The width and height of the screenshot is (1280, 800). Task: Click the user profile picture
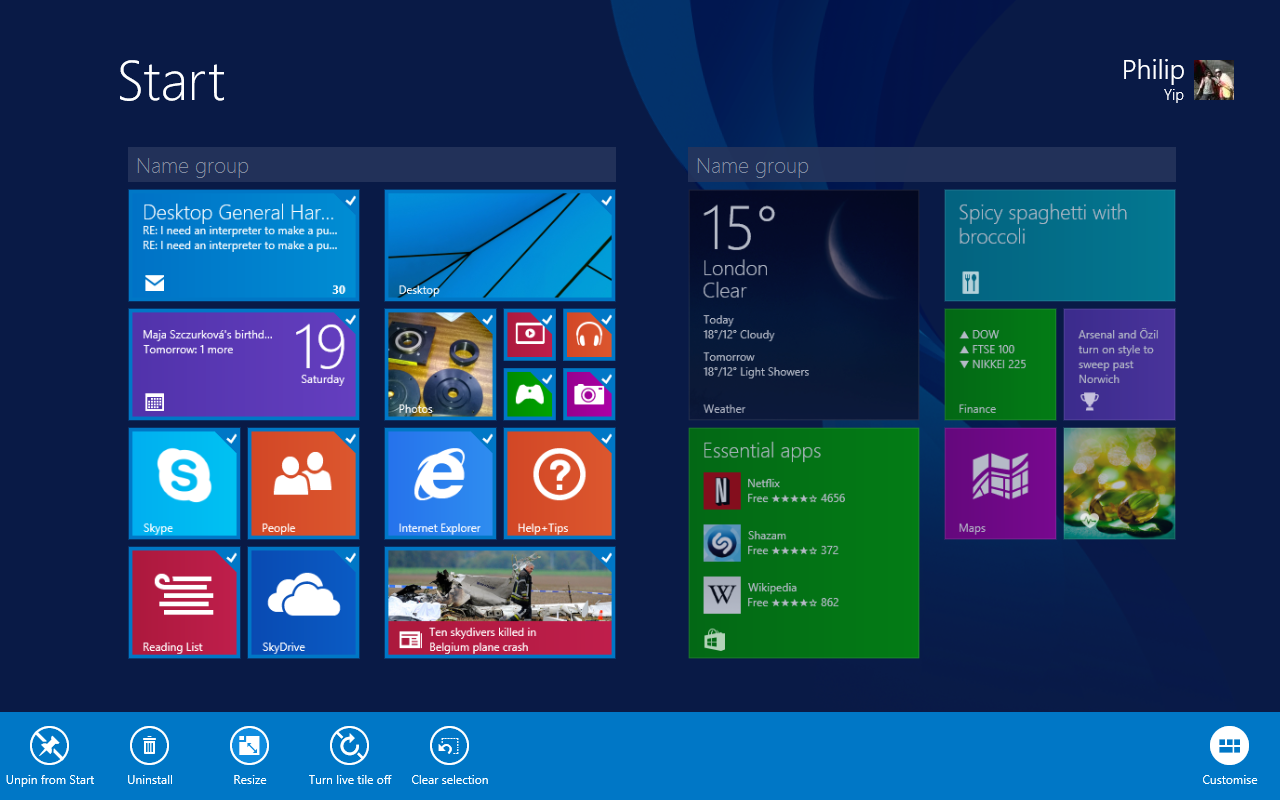click(1214, 80)
